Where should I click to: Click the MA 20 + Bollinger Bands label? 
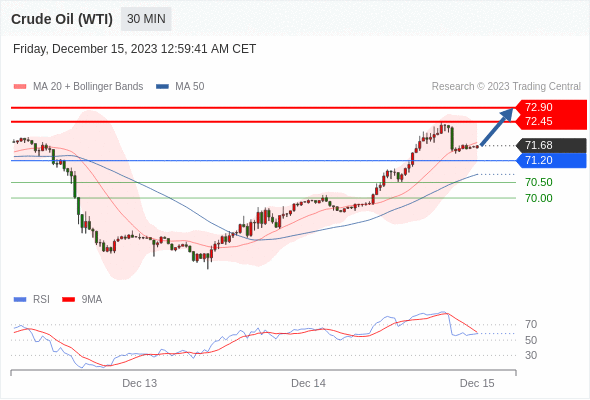point(88,87)
